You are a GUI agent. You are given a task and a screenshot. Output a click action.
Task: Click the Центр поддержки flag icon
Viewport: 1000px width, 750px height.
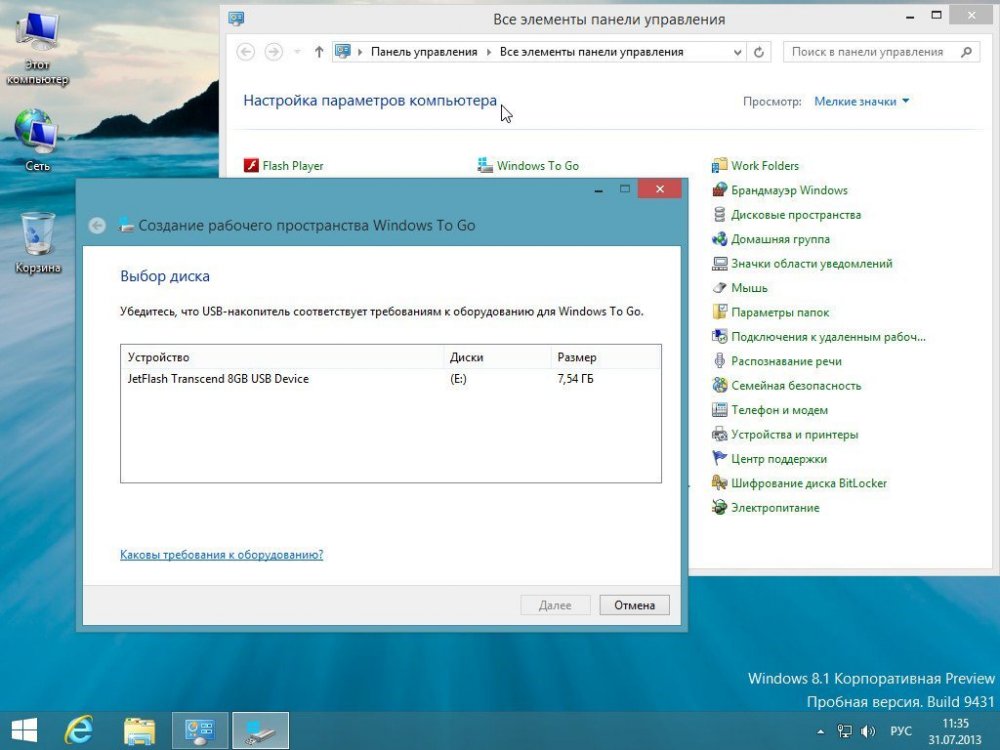pos(719,459)
